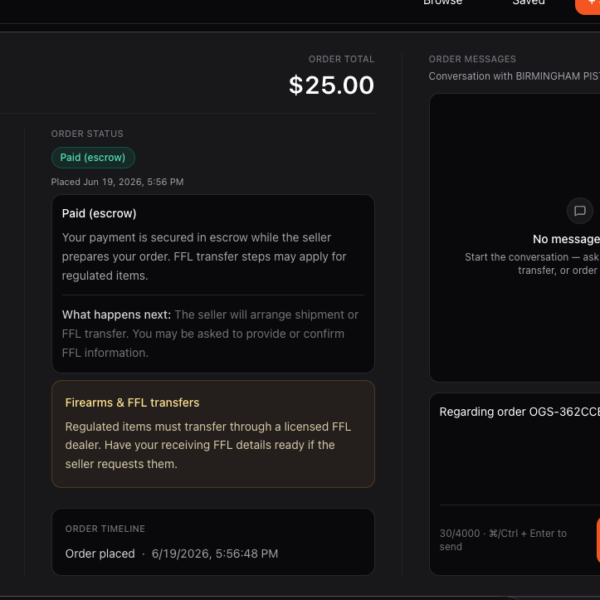Click the chat bubble icon in messages panel
This screenshot has height=600, width=600.
[580, 210]
